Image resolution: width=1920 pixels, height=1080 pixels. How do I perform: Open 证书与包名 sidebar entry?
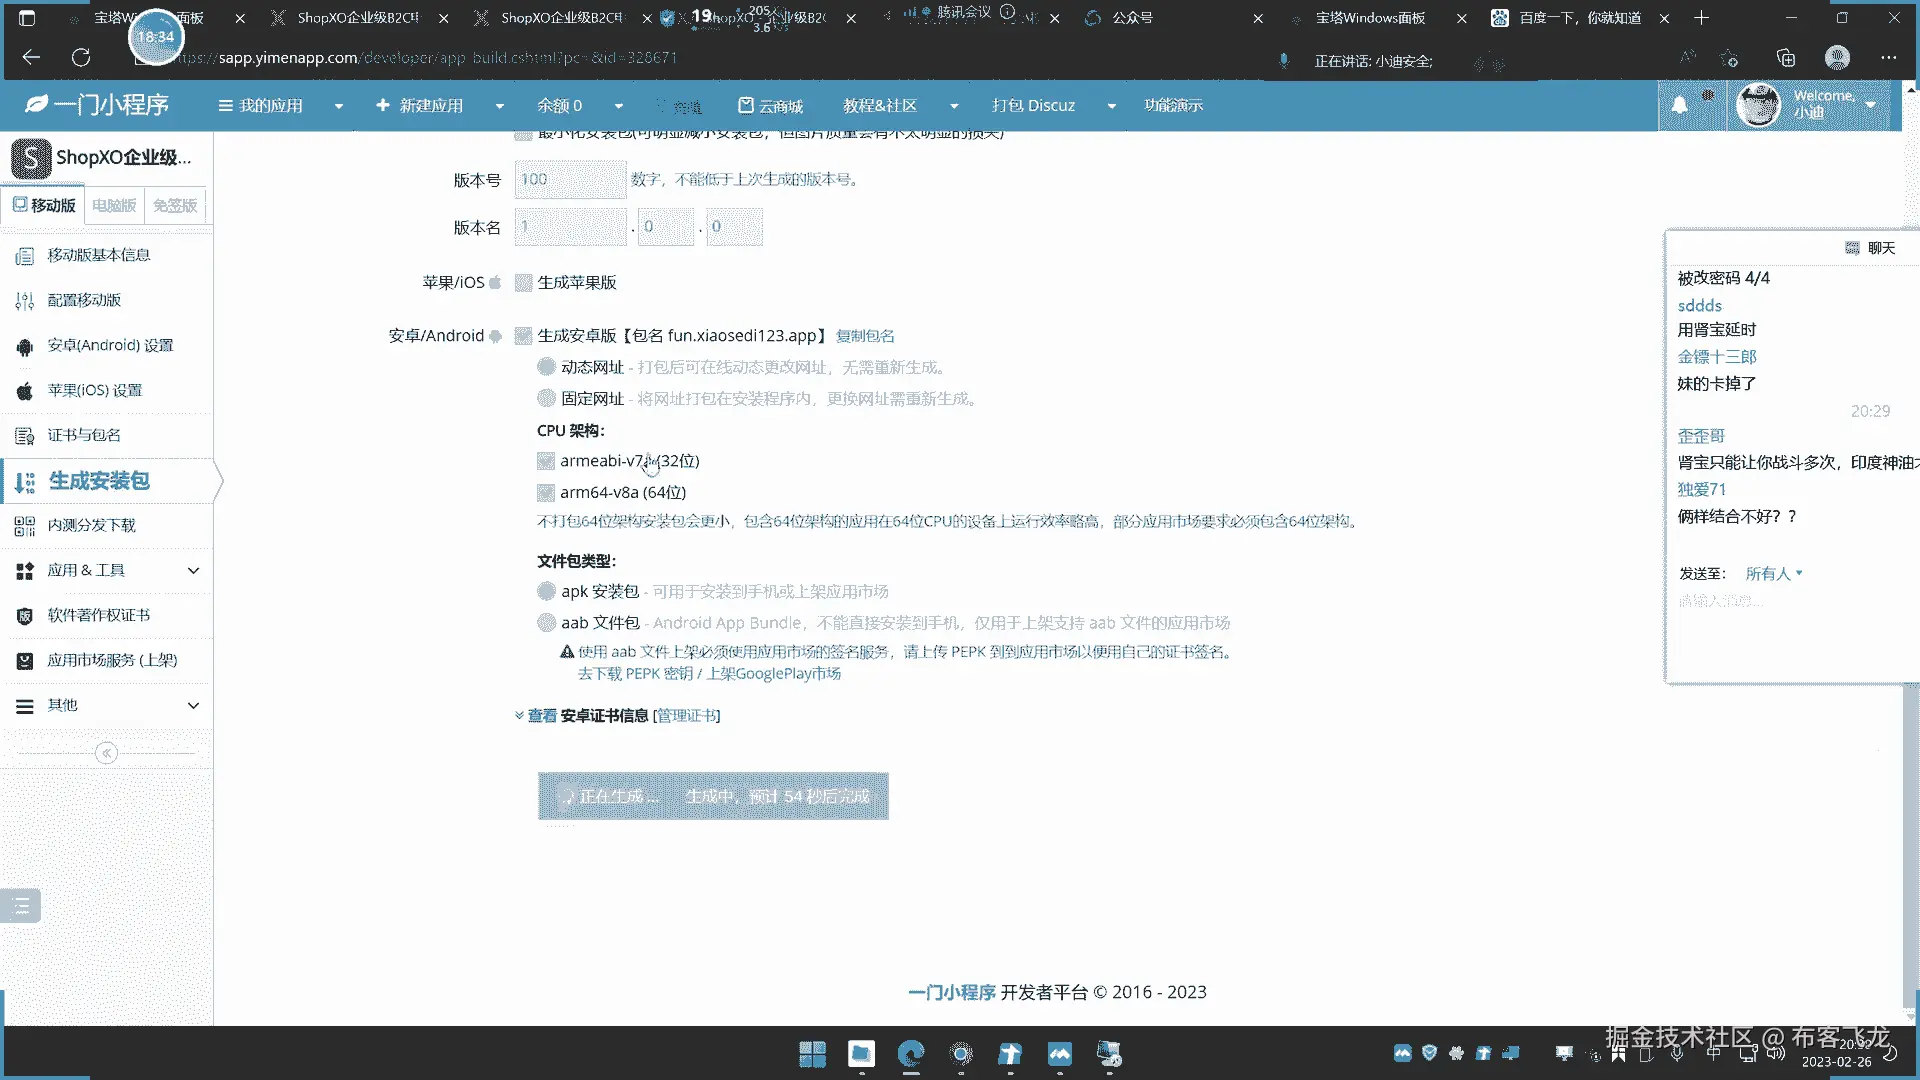pos(84,435)
